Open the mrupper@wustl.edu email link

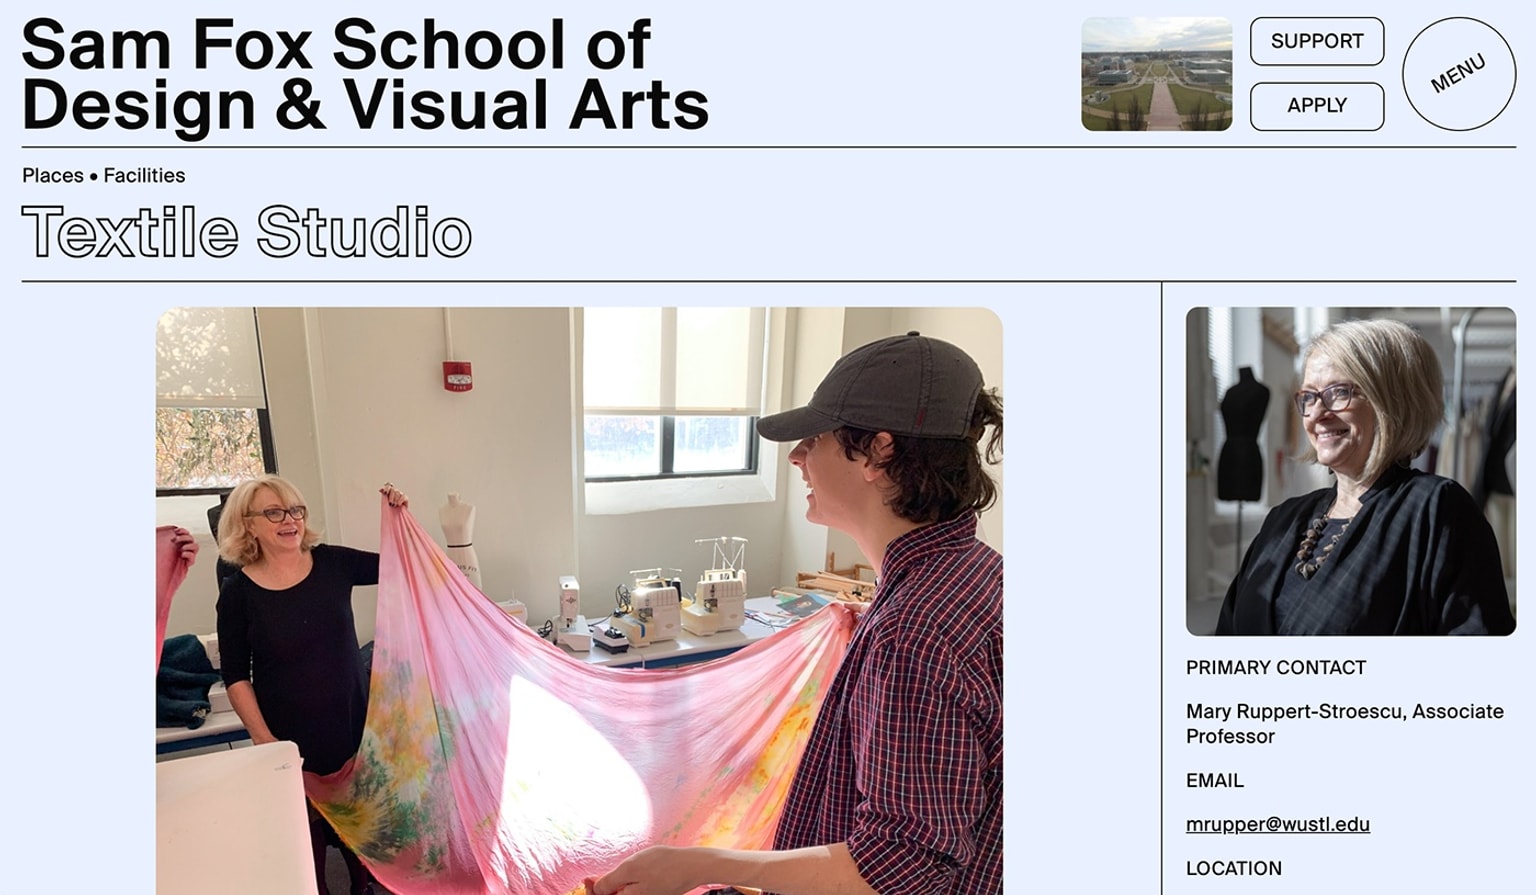(x=1278, y=824)
